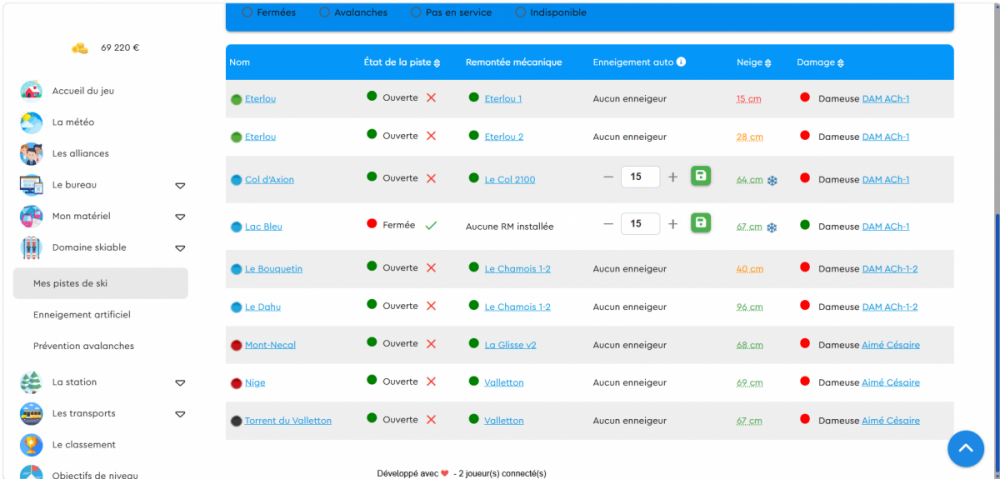The image size is (1000, 479).
Task: Expand the Le bureau menu arrow
Action: pyautogui.click(x=180, y=186)
